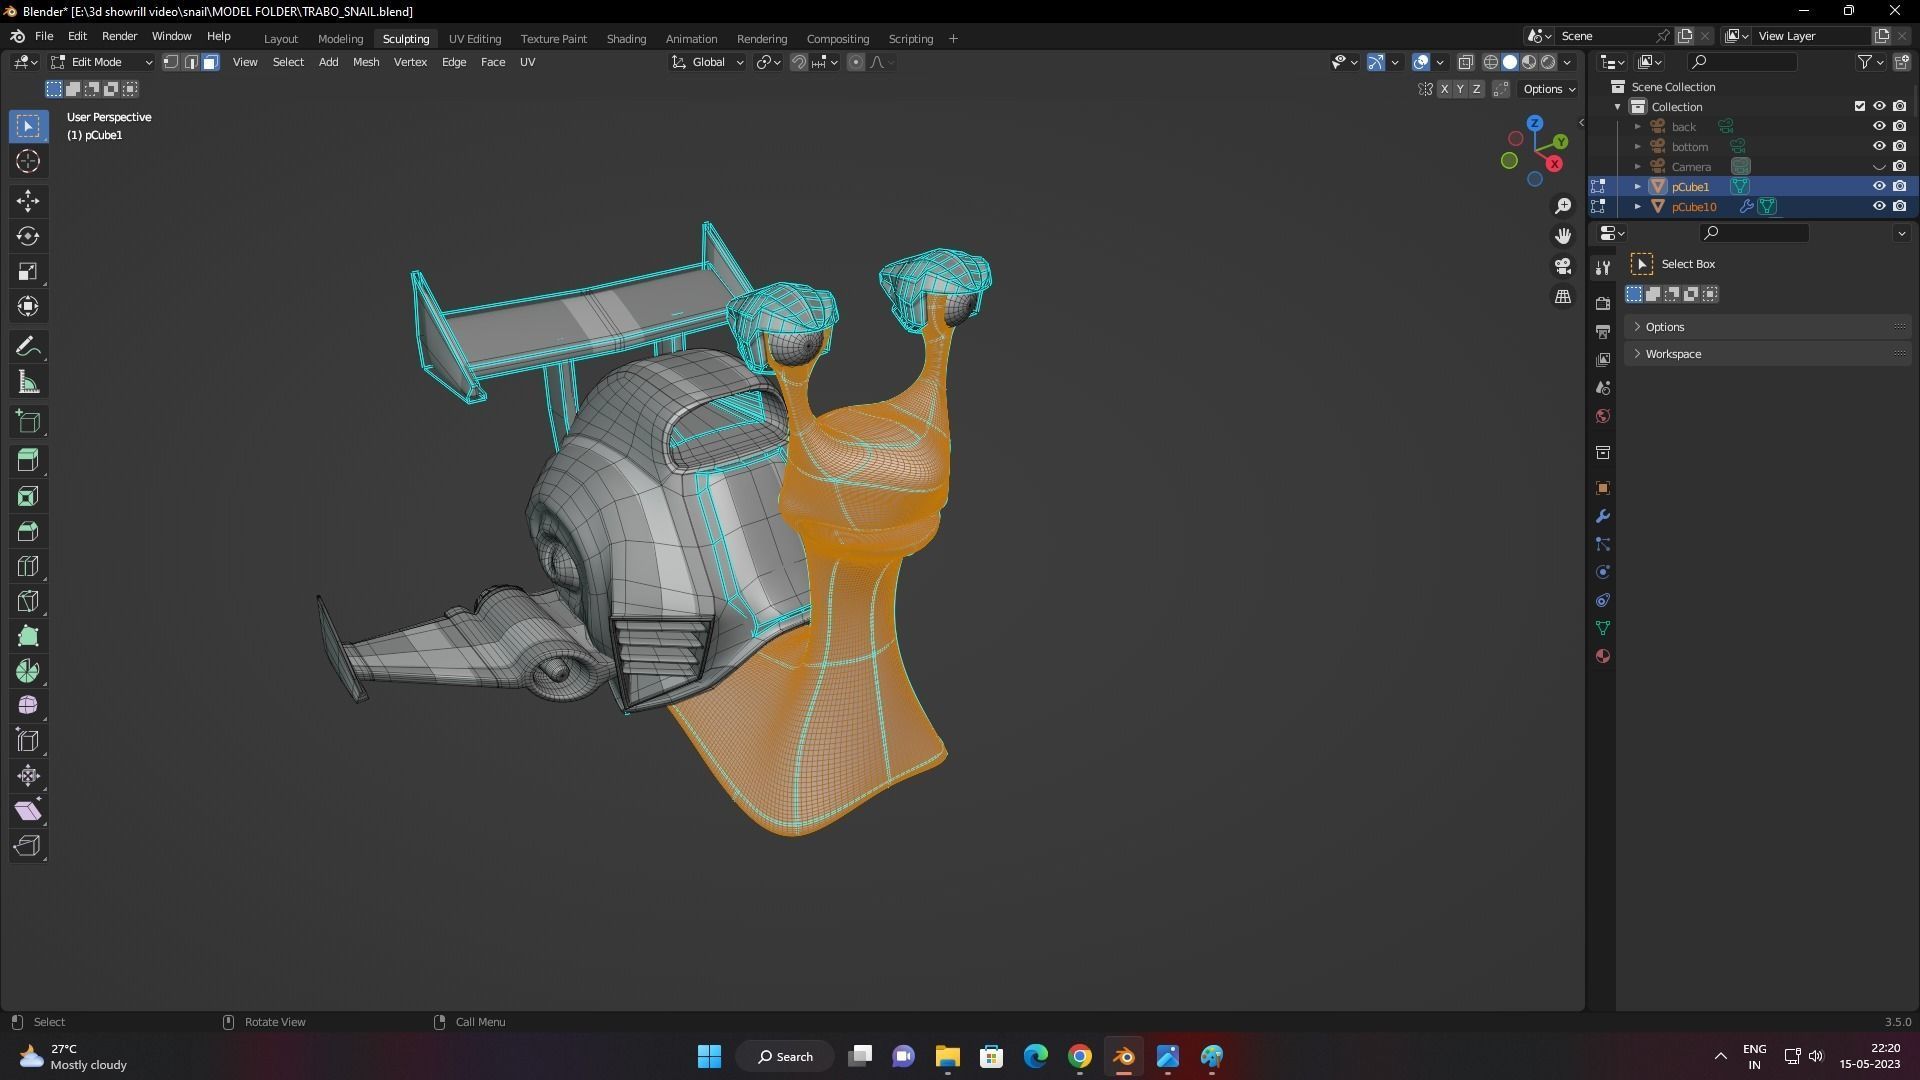This screenshot has width=1920, height=1080.
Task: Hide pCube10 in the outliner
Action: point(1880,207)
